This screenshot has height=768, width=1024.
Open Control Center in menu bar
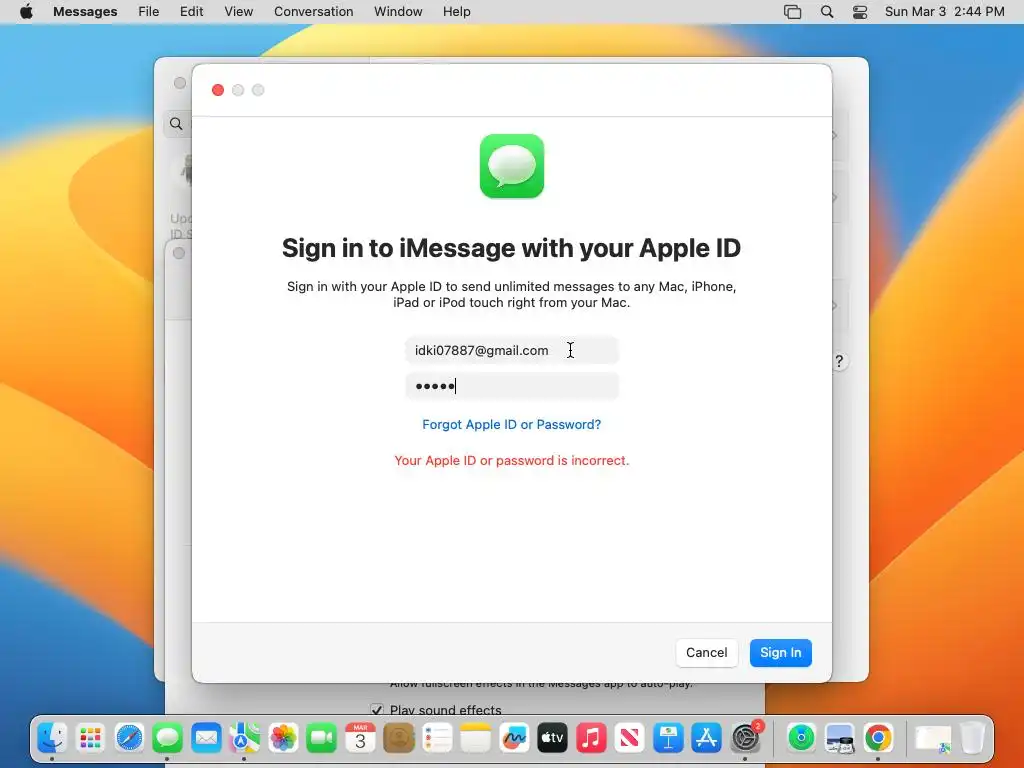coord(860,12)
